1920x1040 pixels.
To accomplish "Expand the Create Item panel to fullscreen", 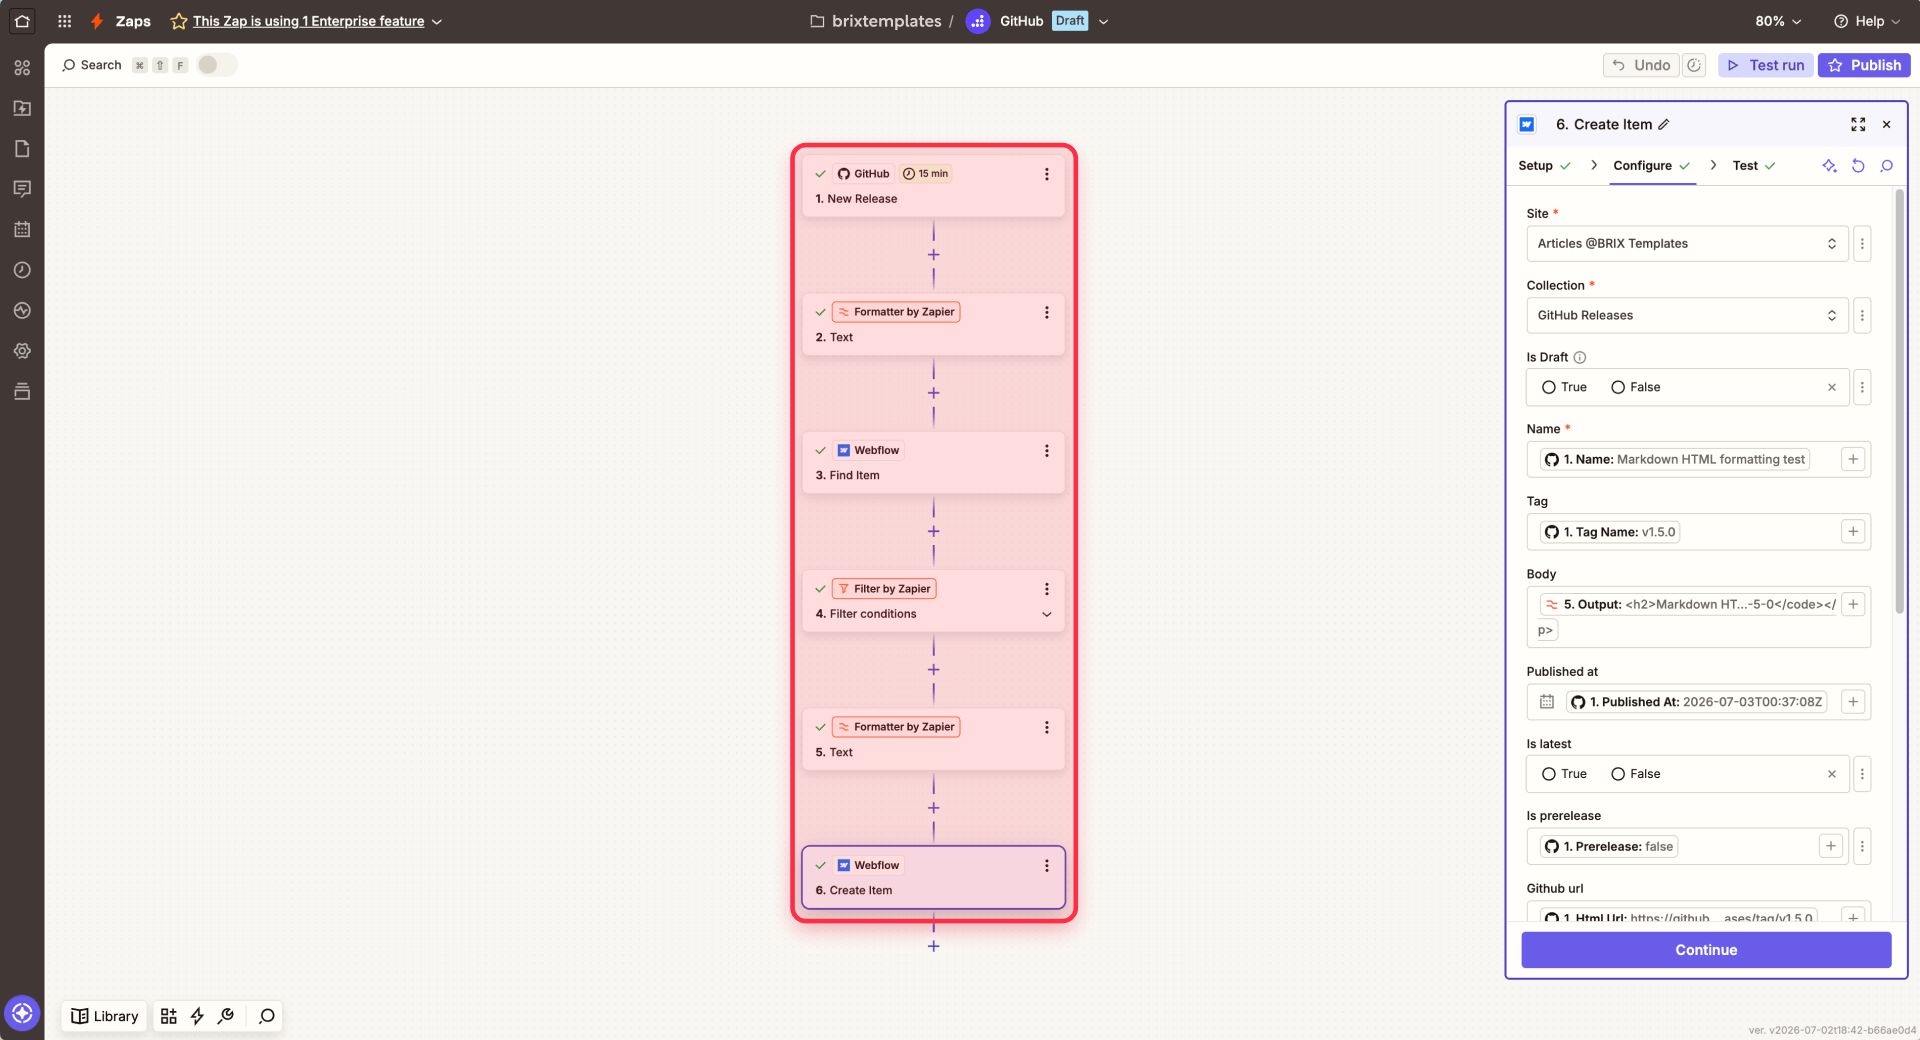I will click(x=1858, y=124).
